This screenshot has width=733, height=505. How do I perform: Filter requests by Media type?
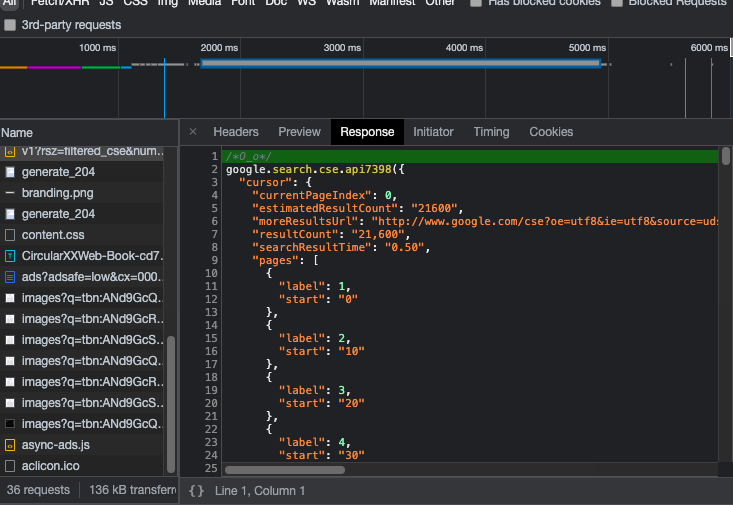(204, 2)
